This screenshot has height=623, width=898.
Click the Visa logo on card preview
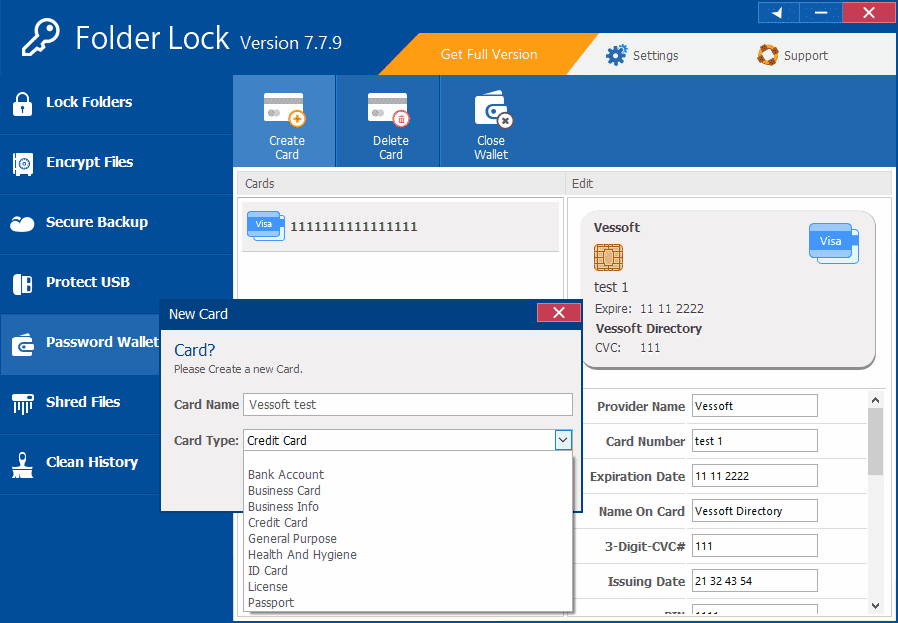tap(833, 243)
